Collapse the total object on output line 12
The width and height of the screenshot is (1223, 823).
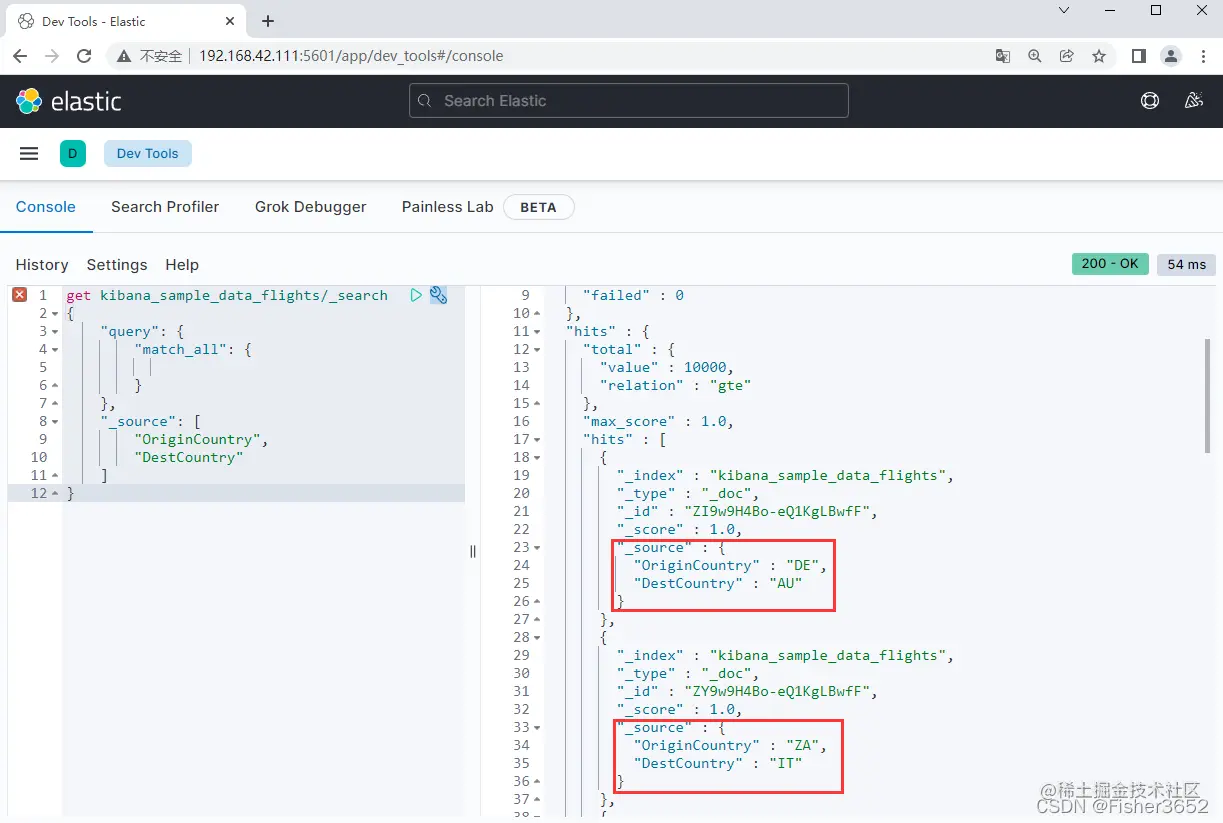click(x=537, y=350)
